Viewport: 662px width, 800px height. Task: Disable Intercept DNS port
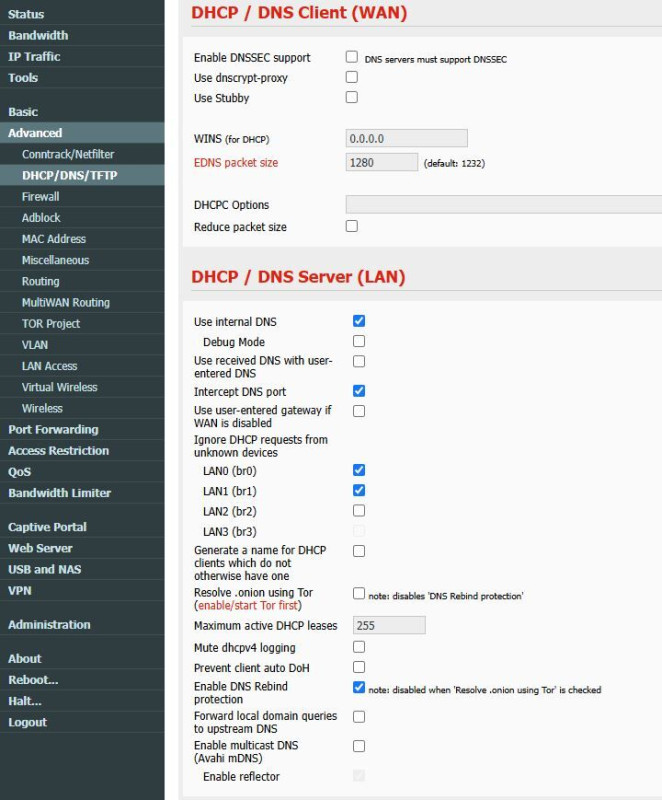point(359,391)
